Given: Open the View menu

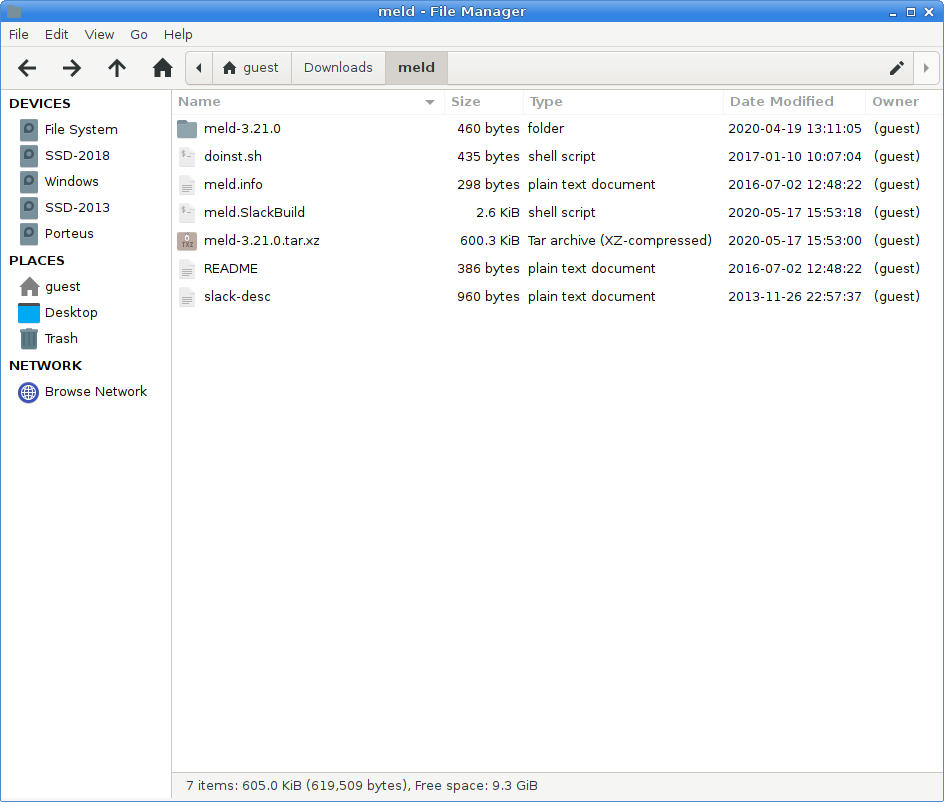Looking at the screenshot, I should pos(99,34).
